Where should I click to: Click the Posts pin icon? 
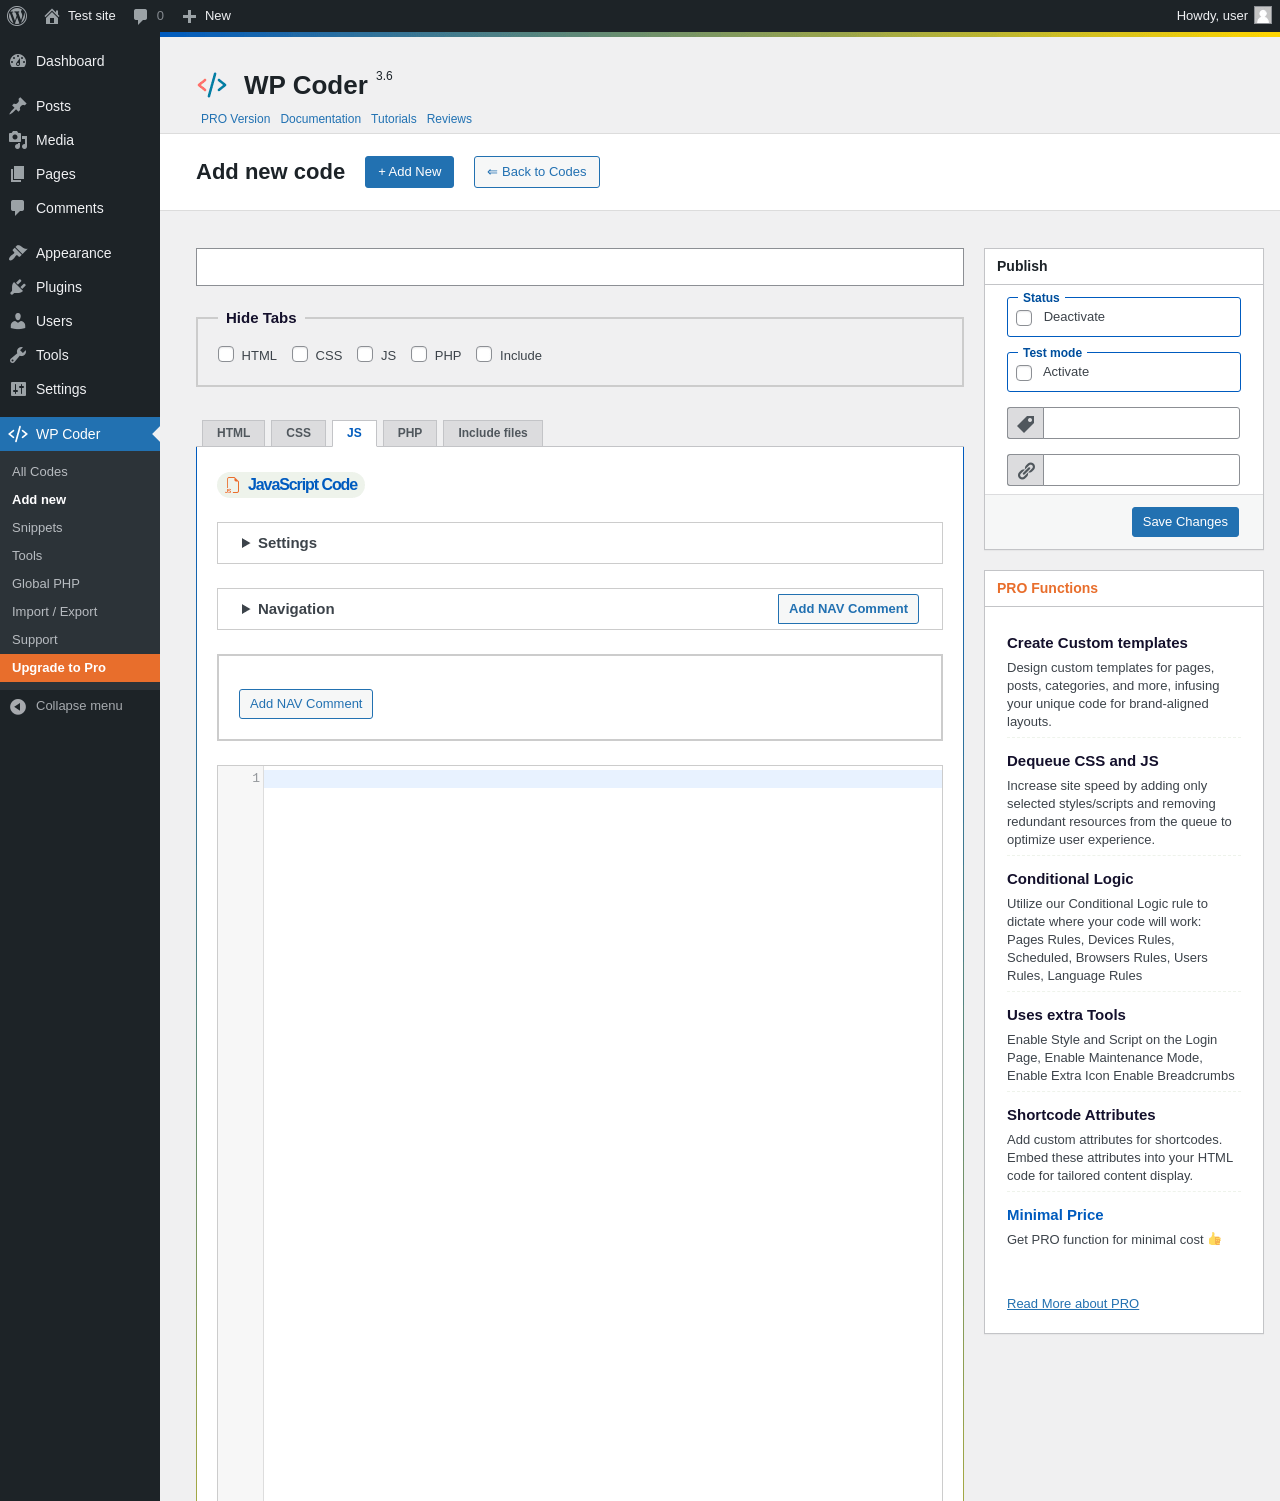click(x=18, y=106)
